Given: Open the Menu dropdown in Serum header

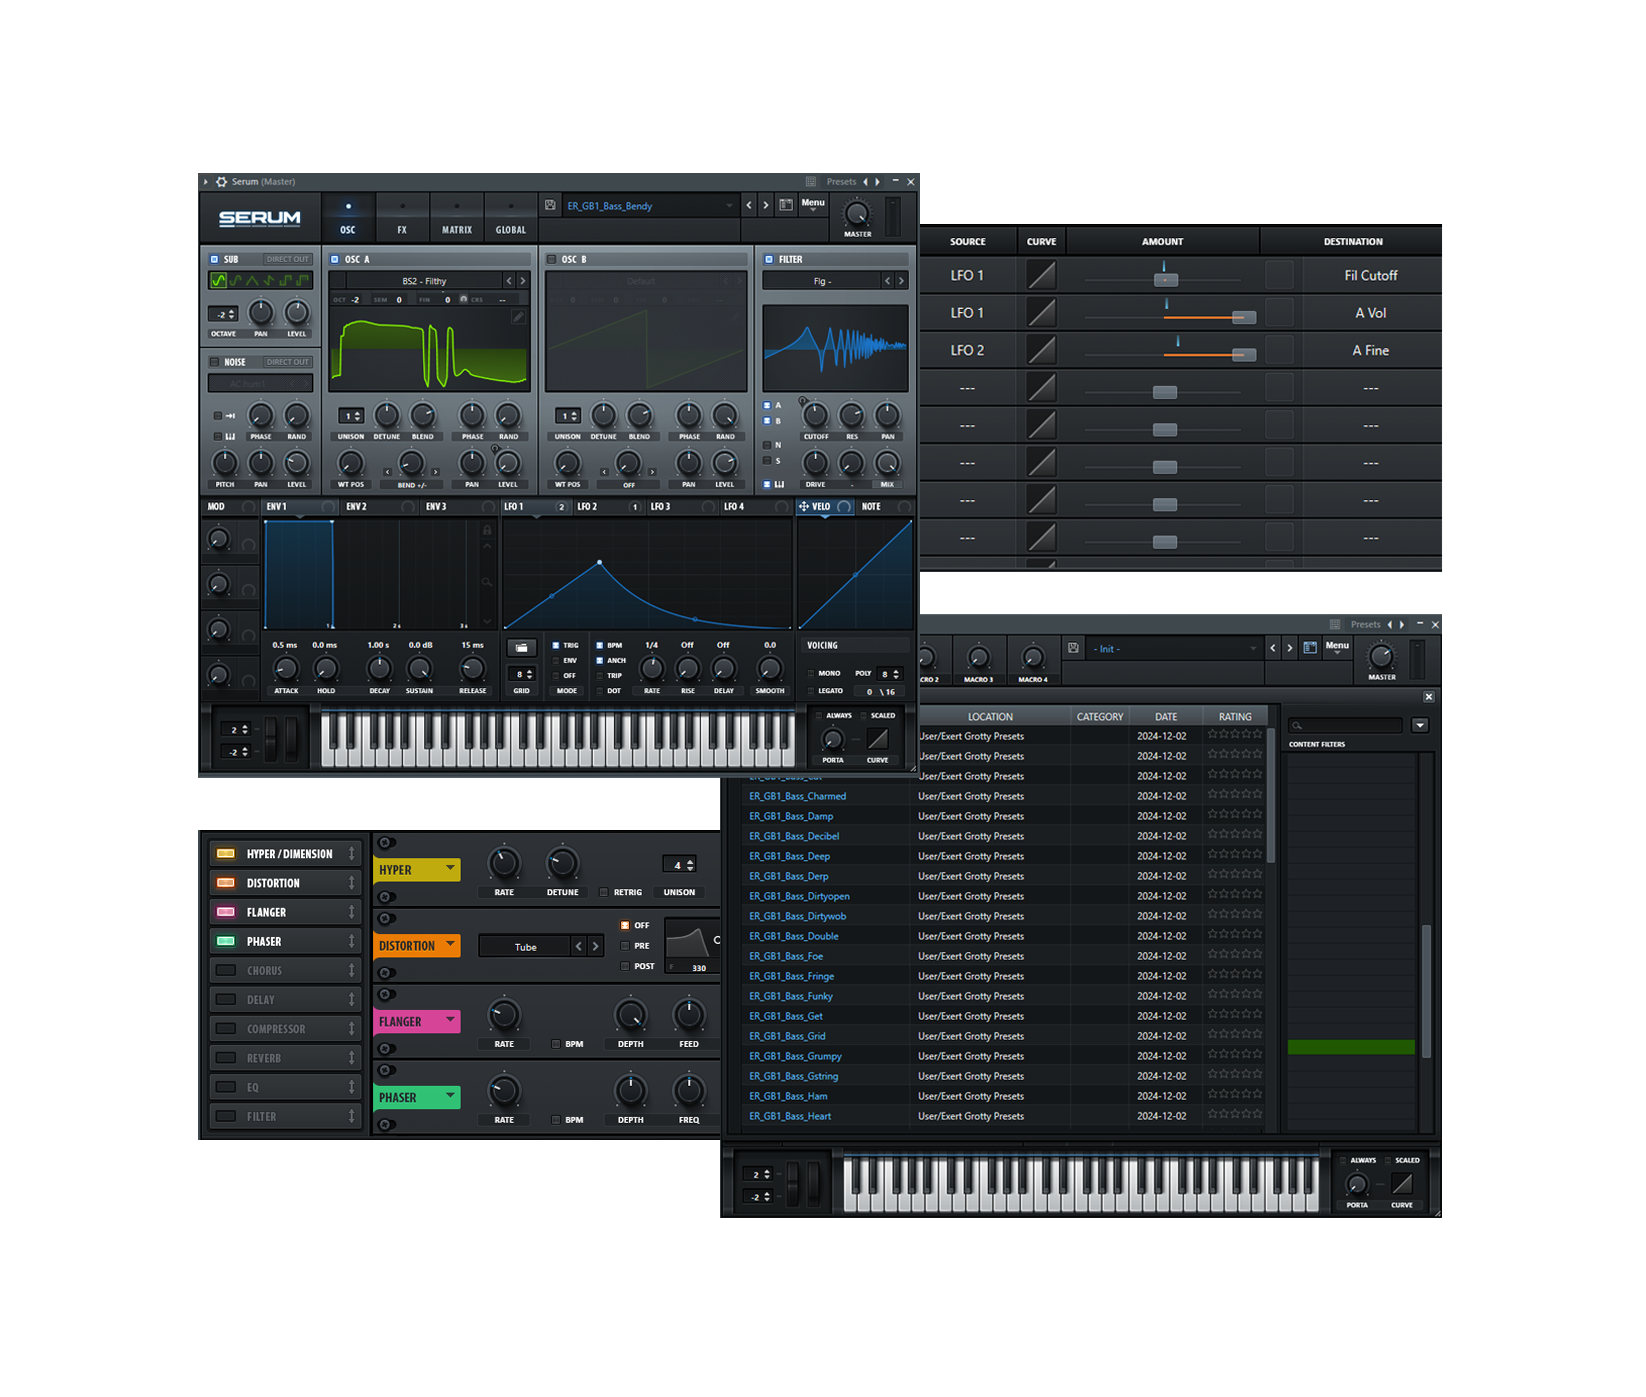Looking at the screenshot, I should coord(813,204).
